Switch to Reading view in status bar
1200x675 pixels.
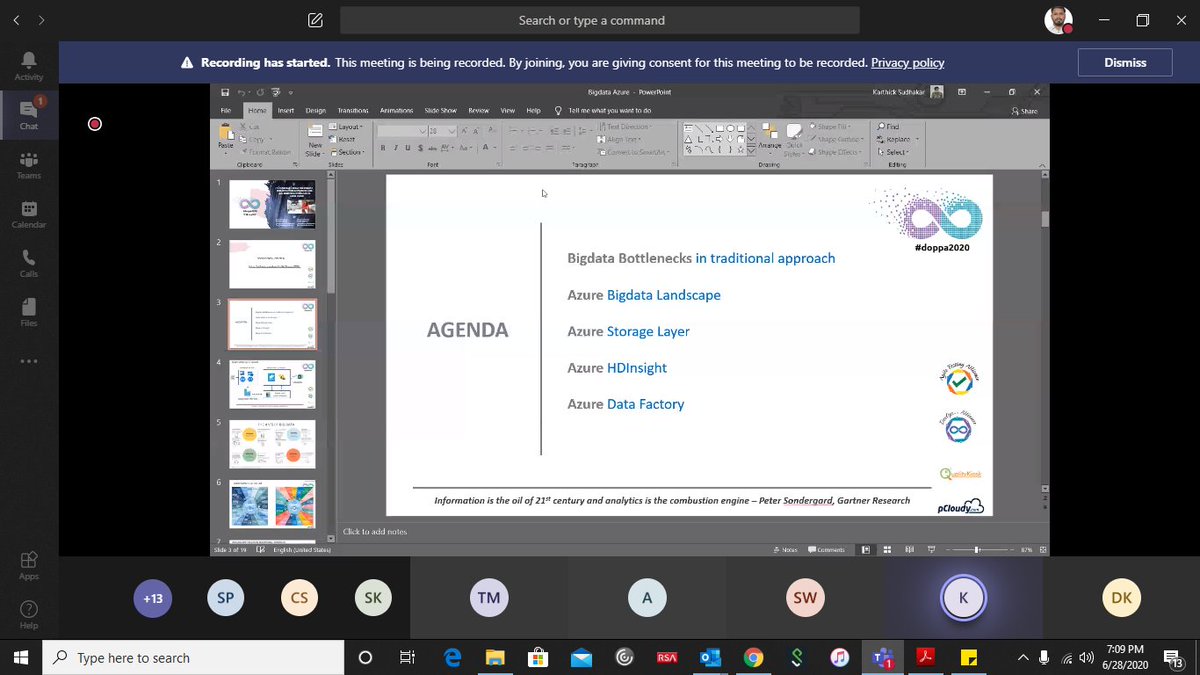(909, 549)
